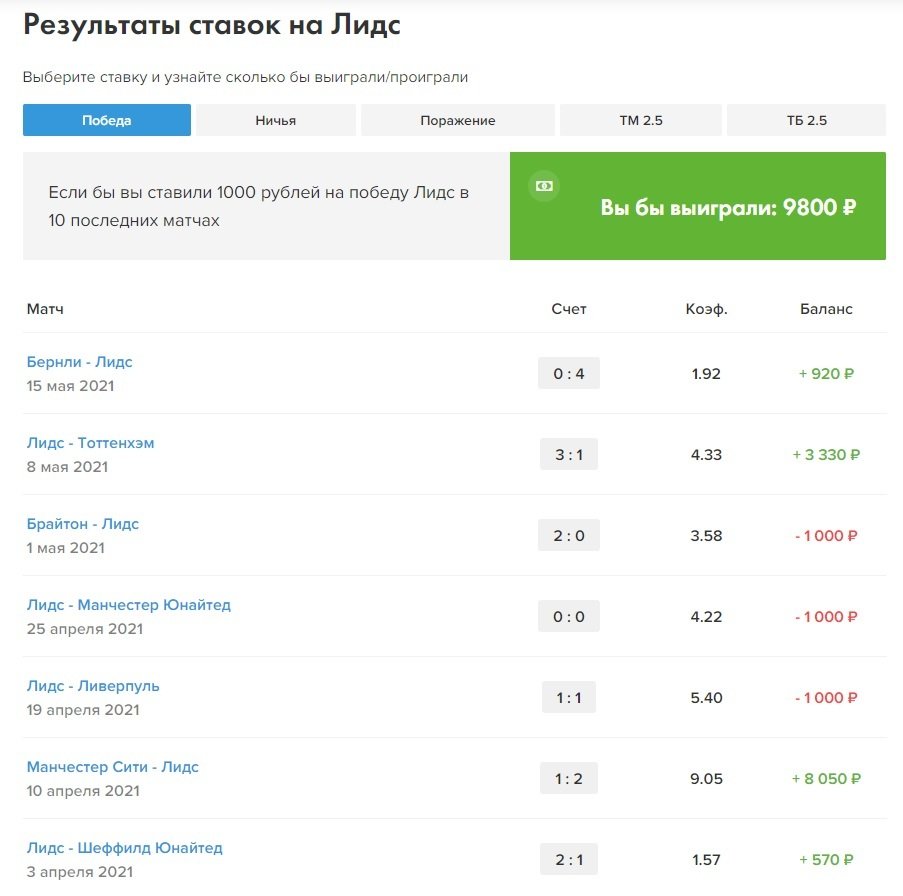903x896 pixels.
Task: Select the ТМ 2.5 bet tab
Action: [640, 120]
